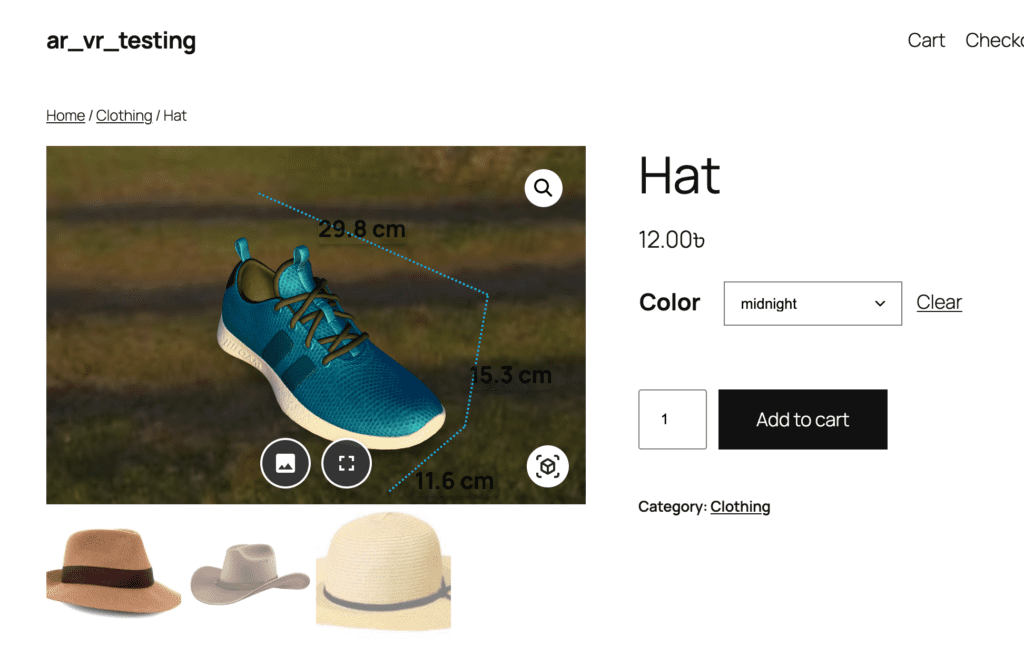Select the gray cowboy hat thumbnail
This screenshot has height=664, width=1024.
coord(249,572)
